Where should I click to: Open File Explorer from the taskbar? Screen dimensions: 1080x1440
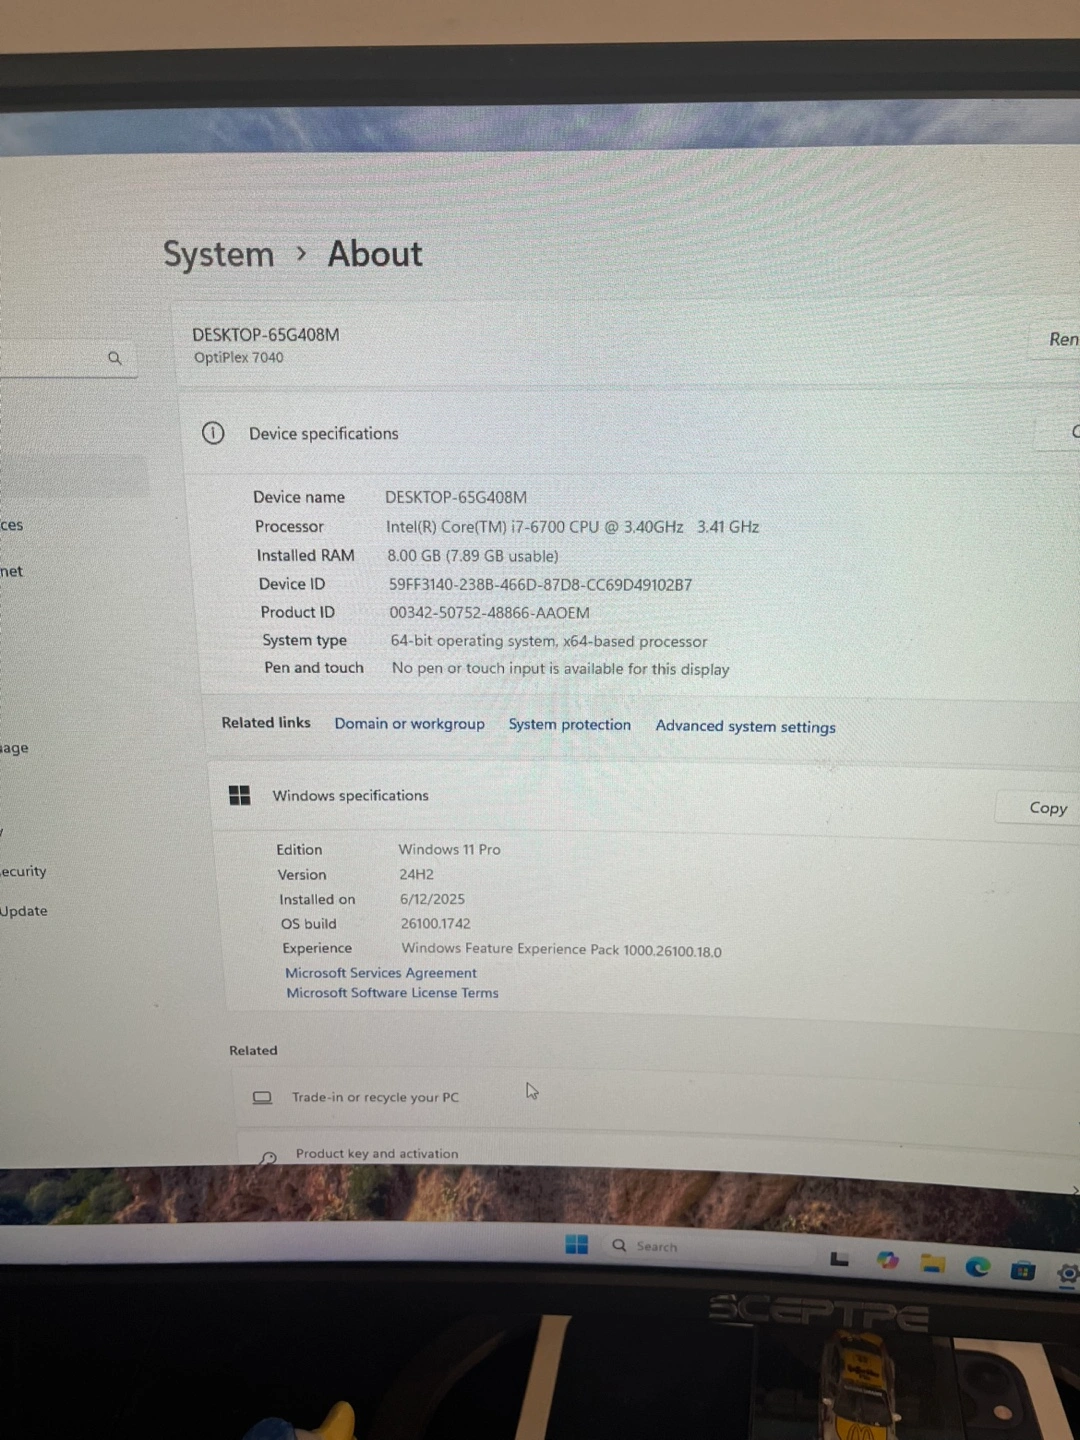tap(933, 1263)
